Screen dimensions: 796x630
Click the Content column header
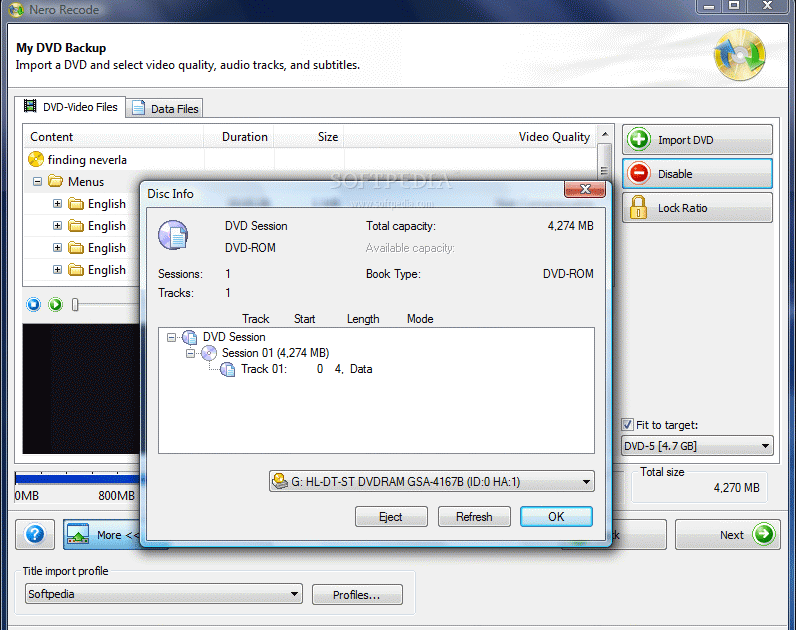tap(114, 137)
